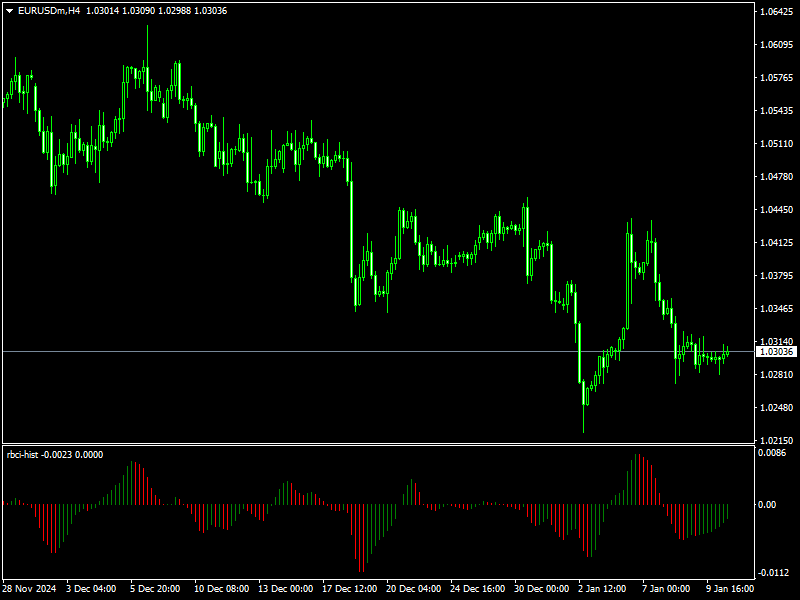Click the 7 Jan 00:00 time label
This screenshot has width=800, height=600.
pos(666,589)
